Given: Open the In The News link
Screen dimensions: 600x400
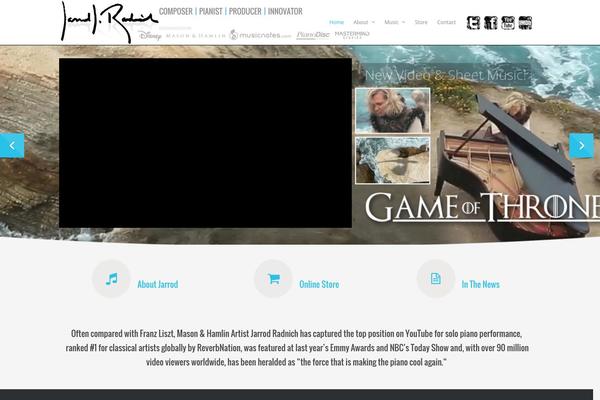Looking at the screenshot, I should 481,284.
